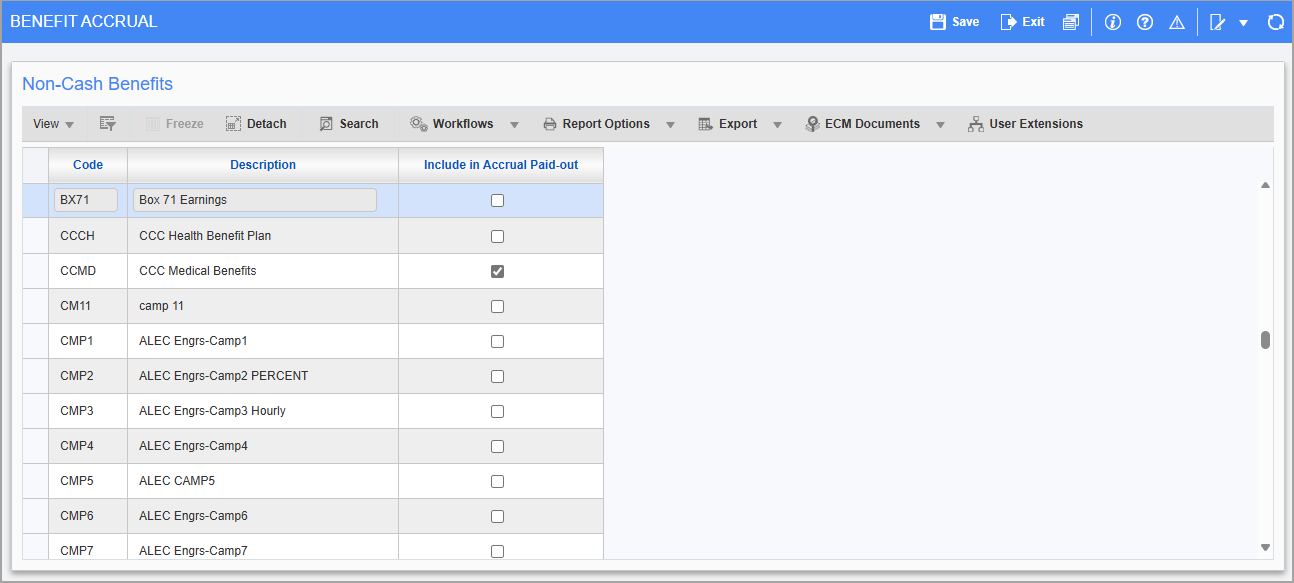Image resolution: width=1294 pixels, height=583 pixels.
Task: Open the information circle icon
Action: click(x=1113, y=22)
